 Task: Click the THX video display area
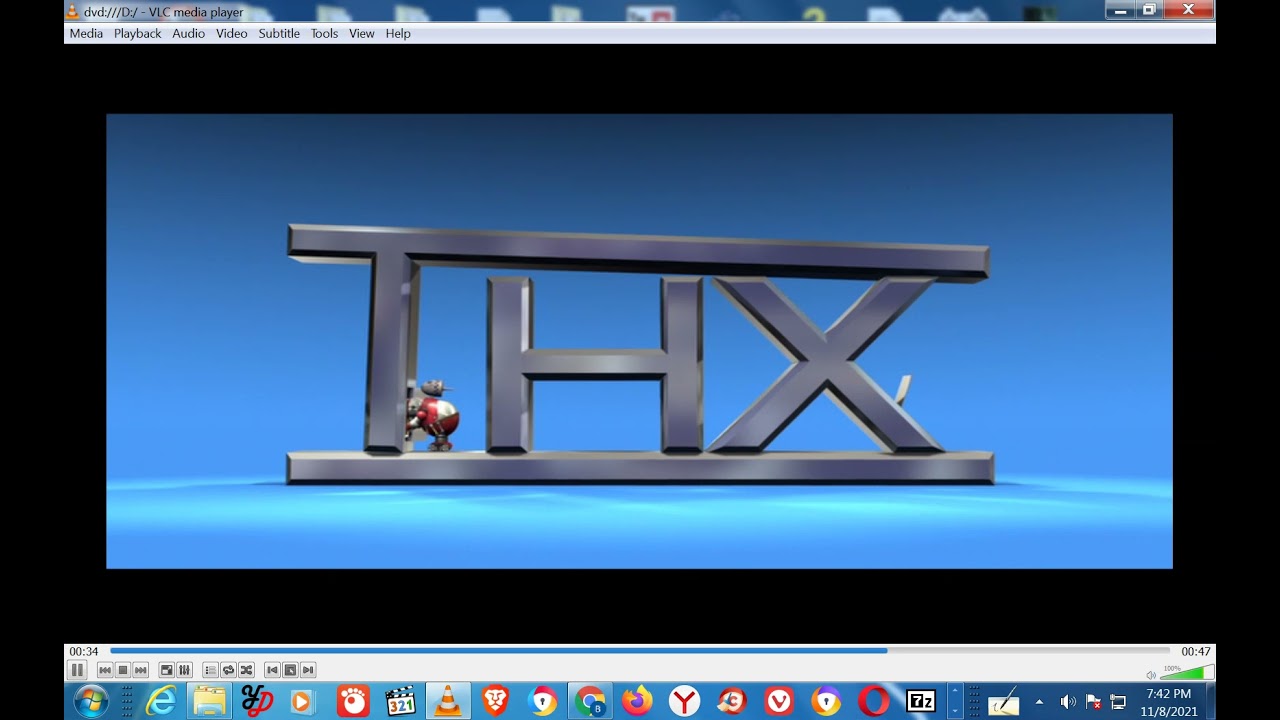639,341
